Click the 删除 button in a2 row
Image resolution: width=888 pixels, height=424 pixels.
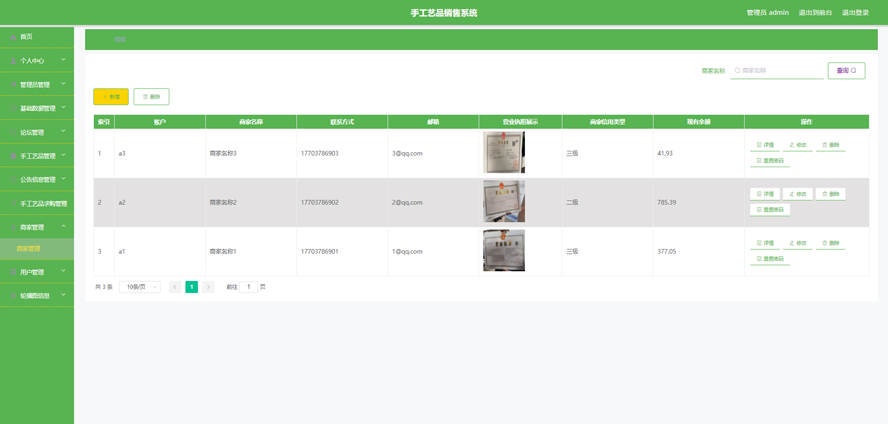coord(831,194)
